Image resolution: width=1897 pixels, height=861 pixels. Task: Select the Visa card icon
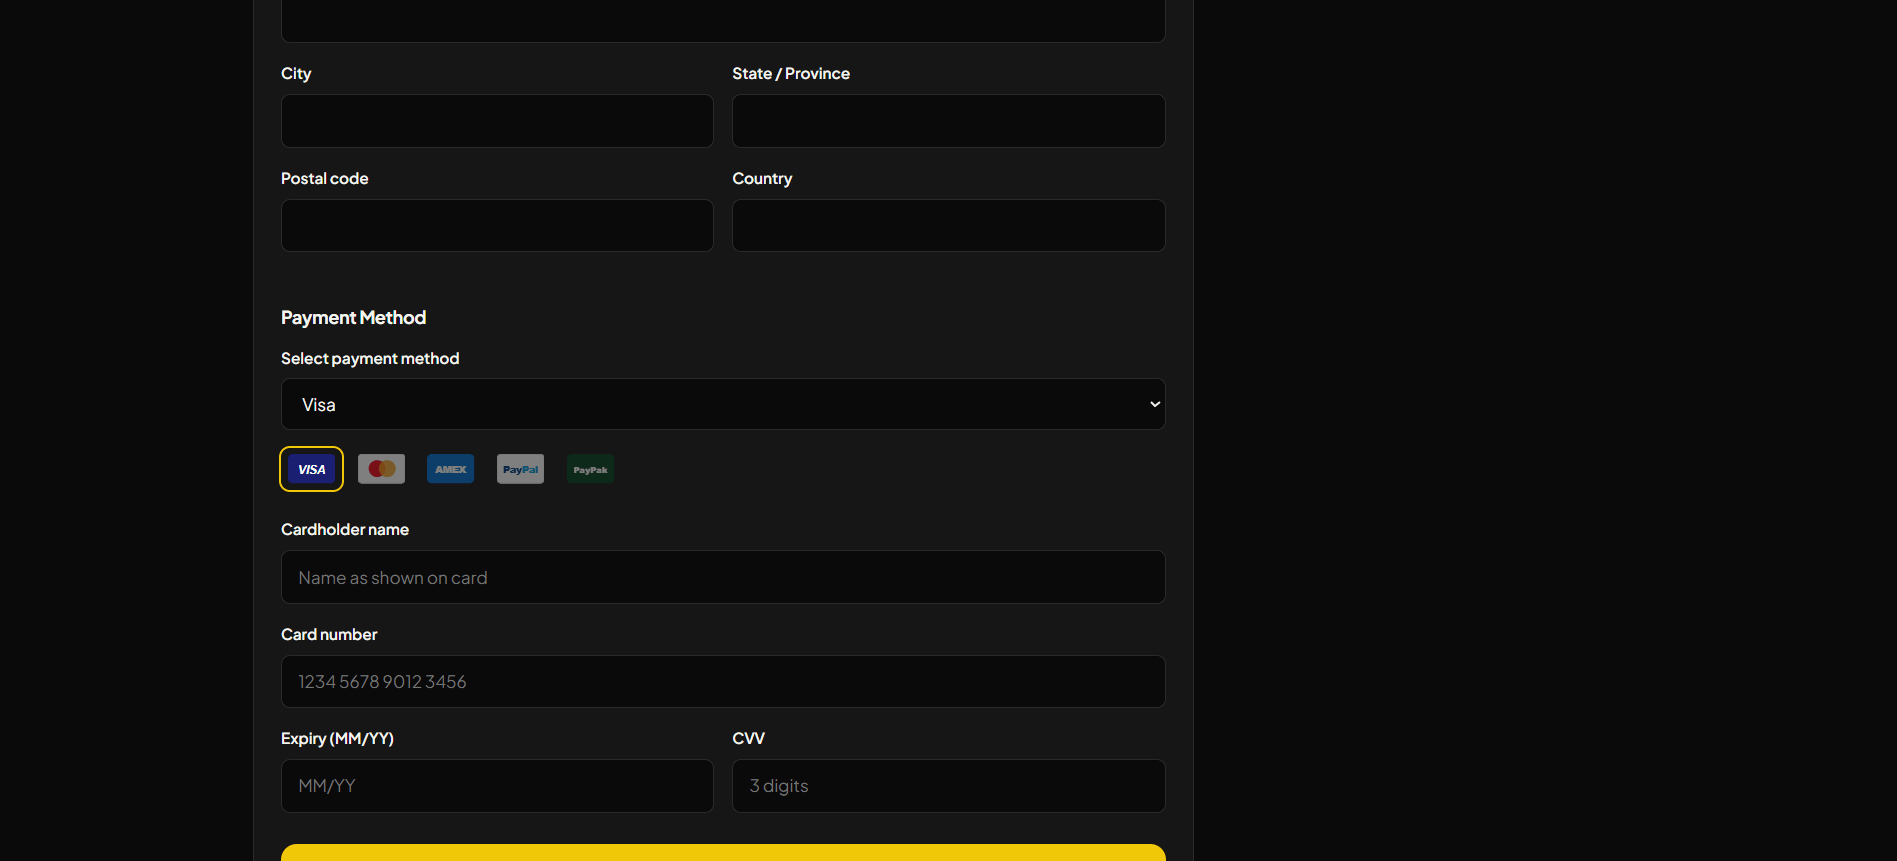[311, 469]
